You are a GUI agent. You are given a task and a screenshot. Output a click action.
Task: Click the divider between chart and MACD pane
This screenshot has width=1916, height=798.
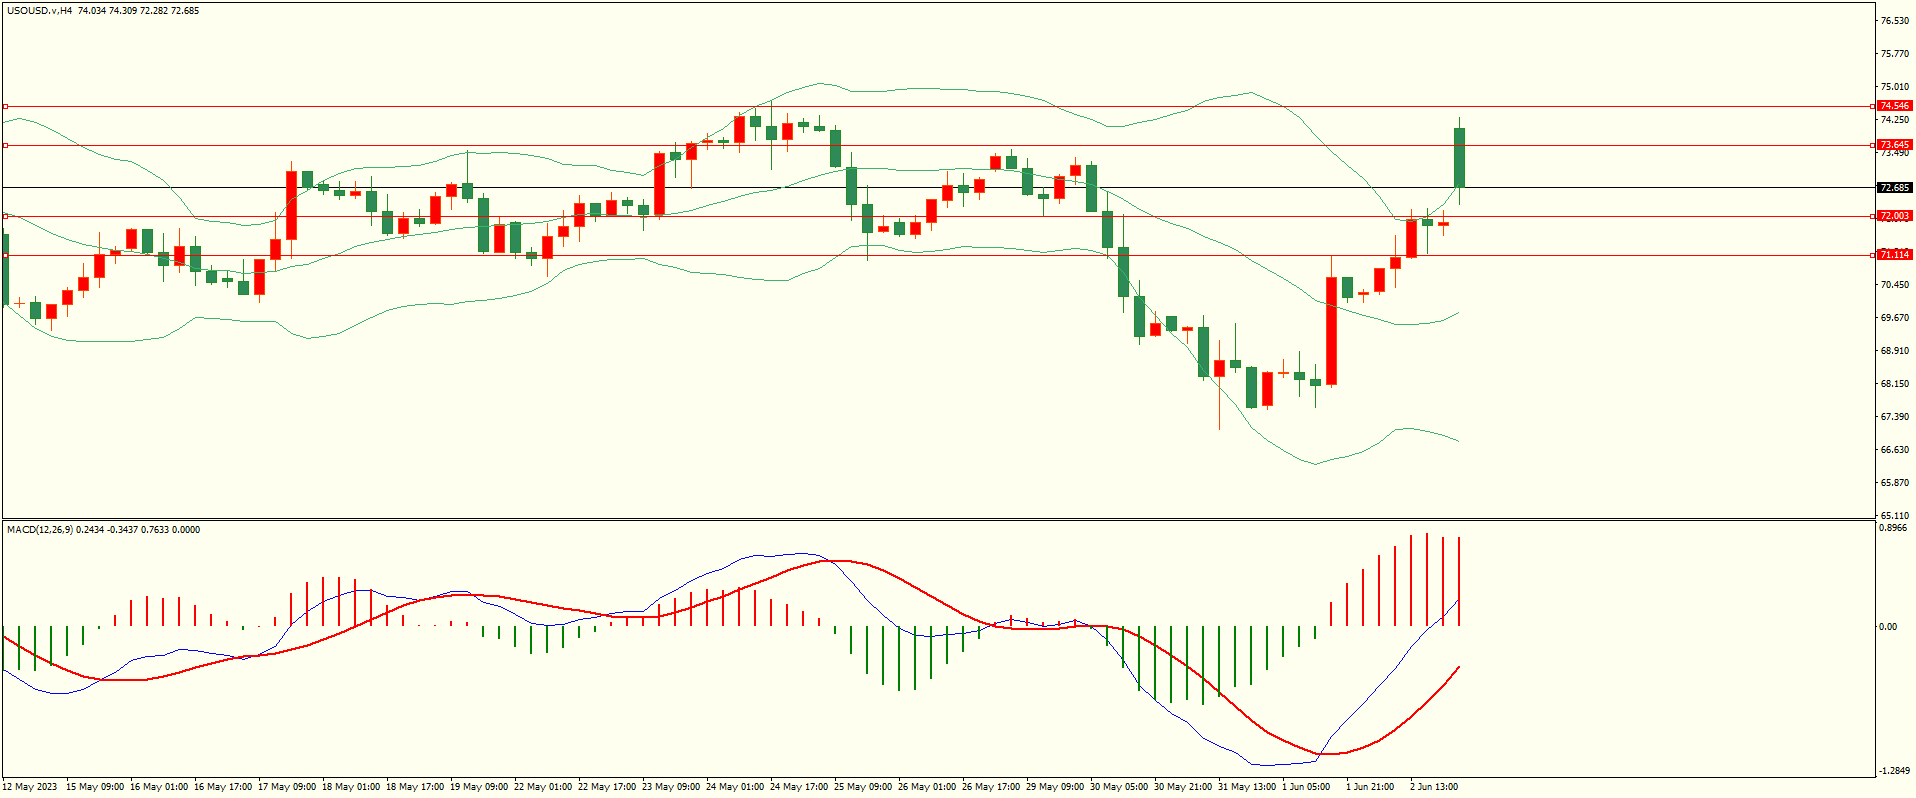(x=937, y=519)
